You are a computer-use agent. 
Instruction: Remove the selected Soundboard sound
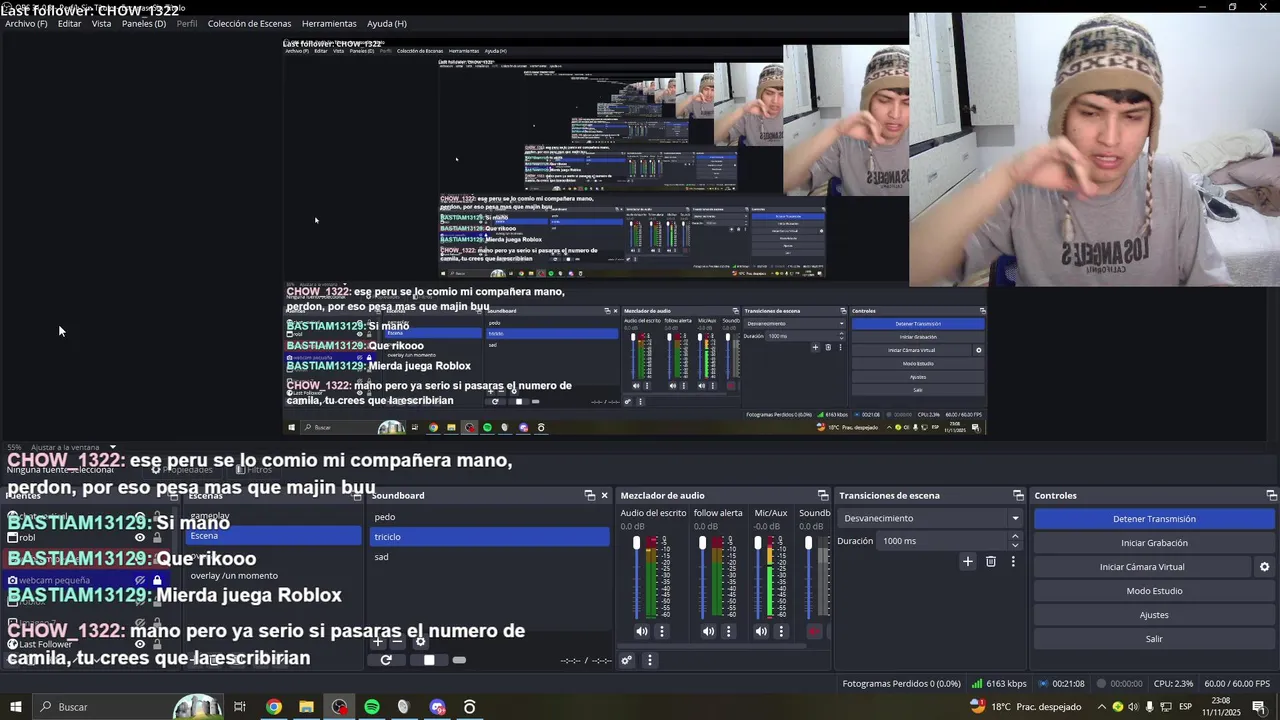(x=398, y=642)
